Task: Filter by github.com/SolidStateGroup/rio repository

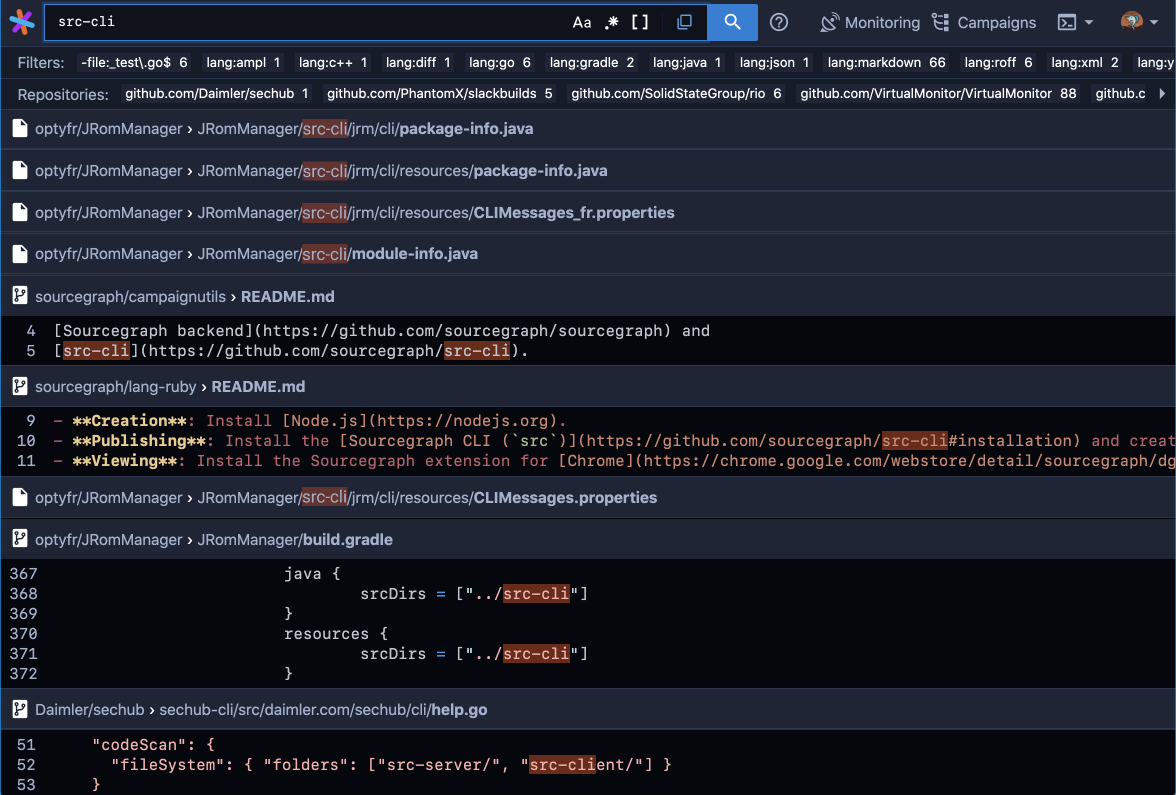Action: [676, 94]
